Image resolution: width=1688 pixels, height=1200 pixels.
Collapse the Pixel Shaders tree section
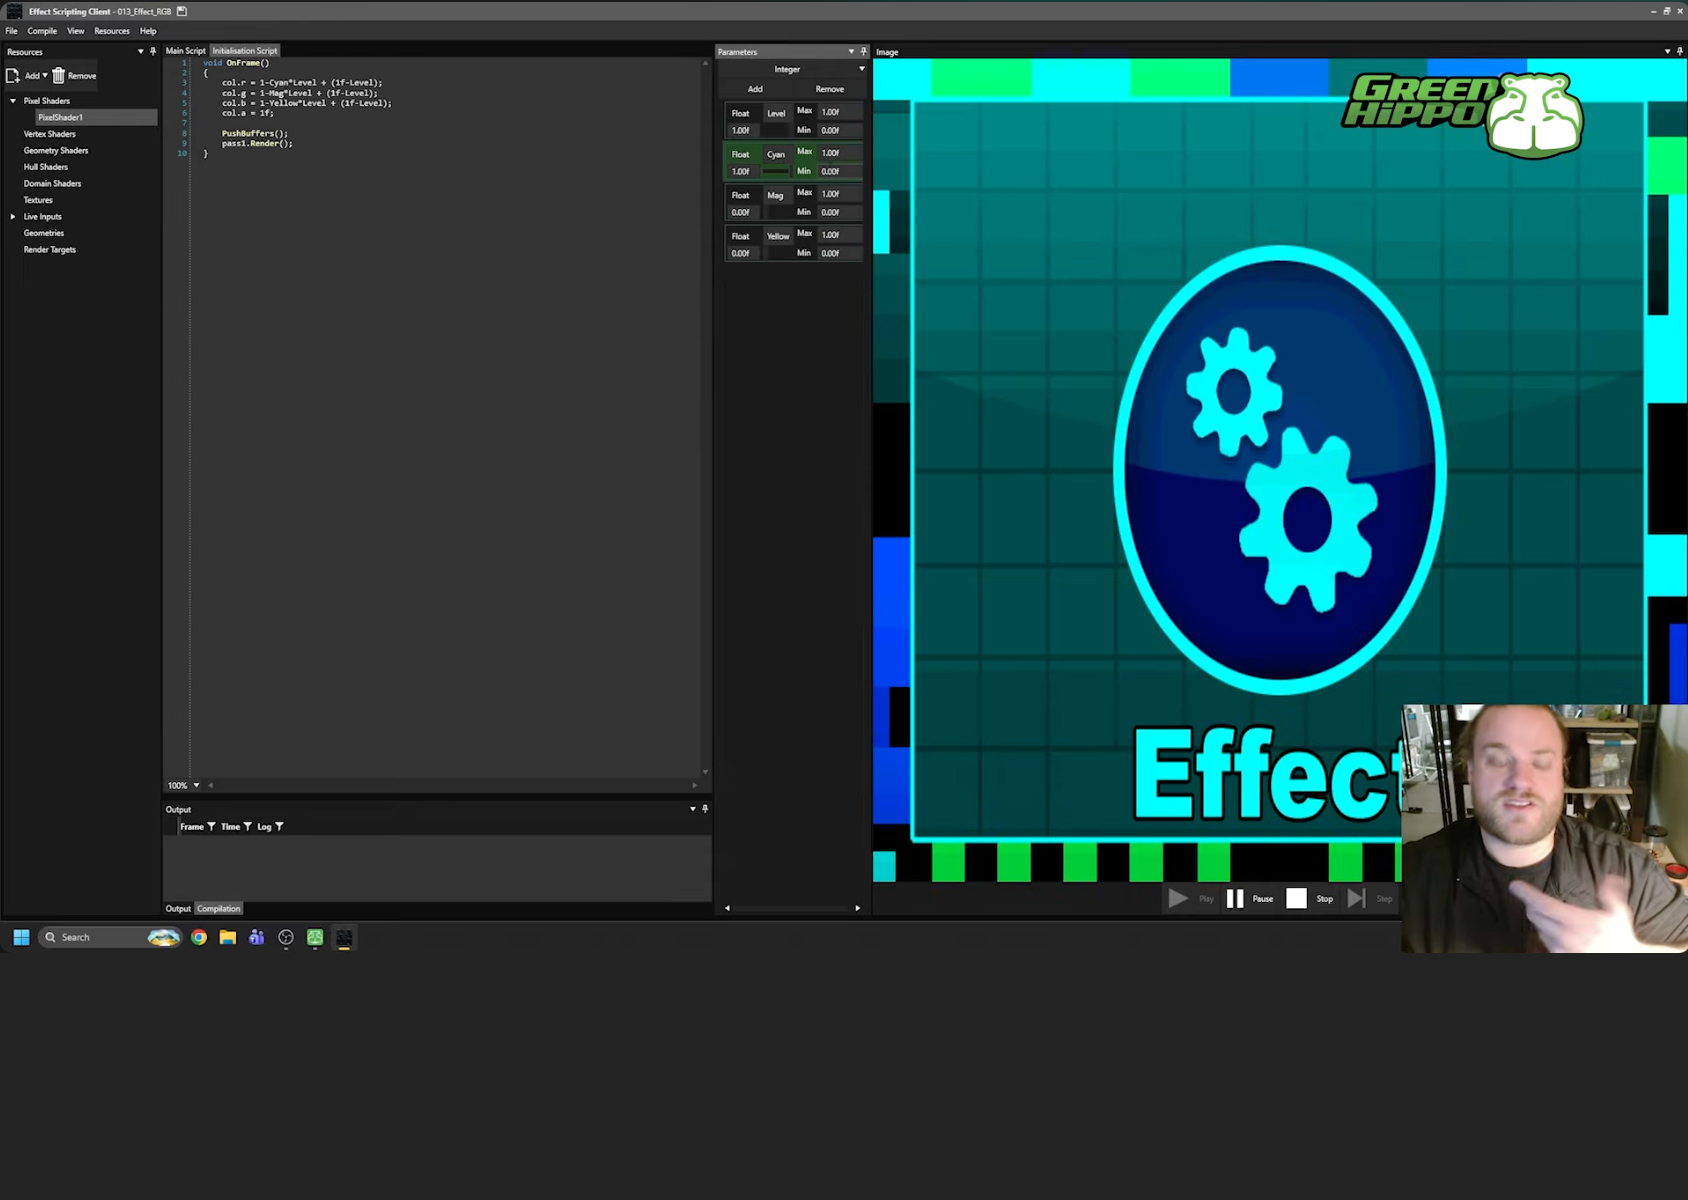(13, 100)
